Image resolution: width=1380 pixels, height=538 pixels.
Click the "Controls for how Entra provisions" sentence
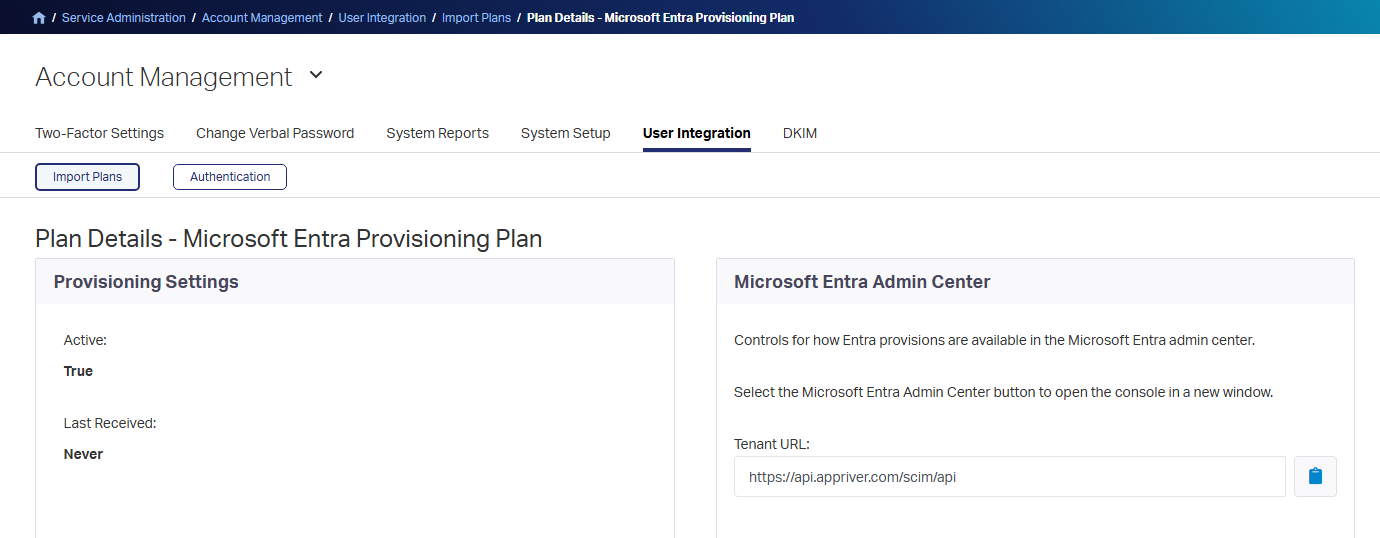click(994, 340)
